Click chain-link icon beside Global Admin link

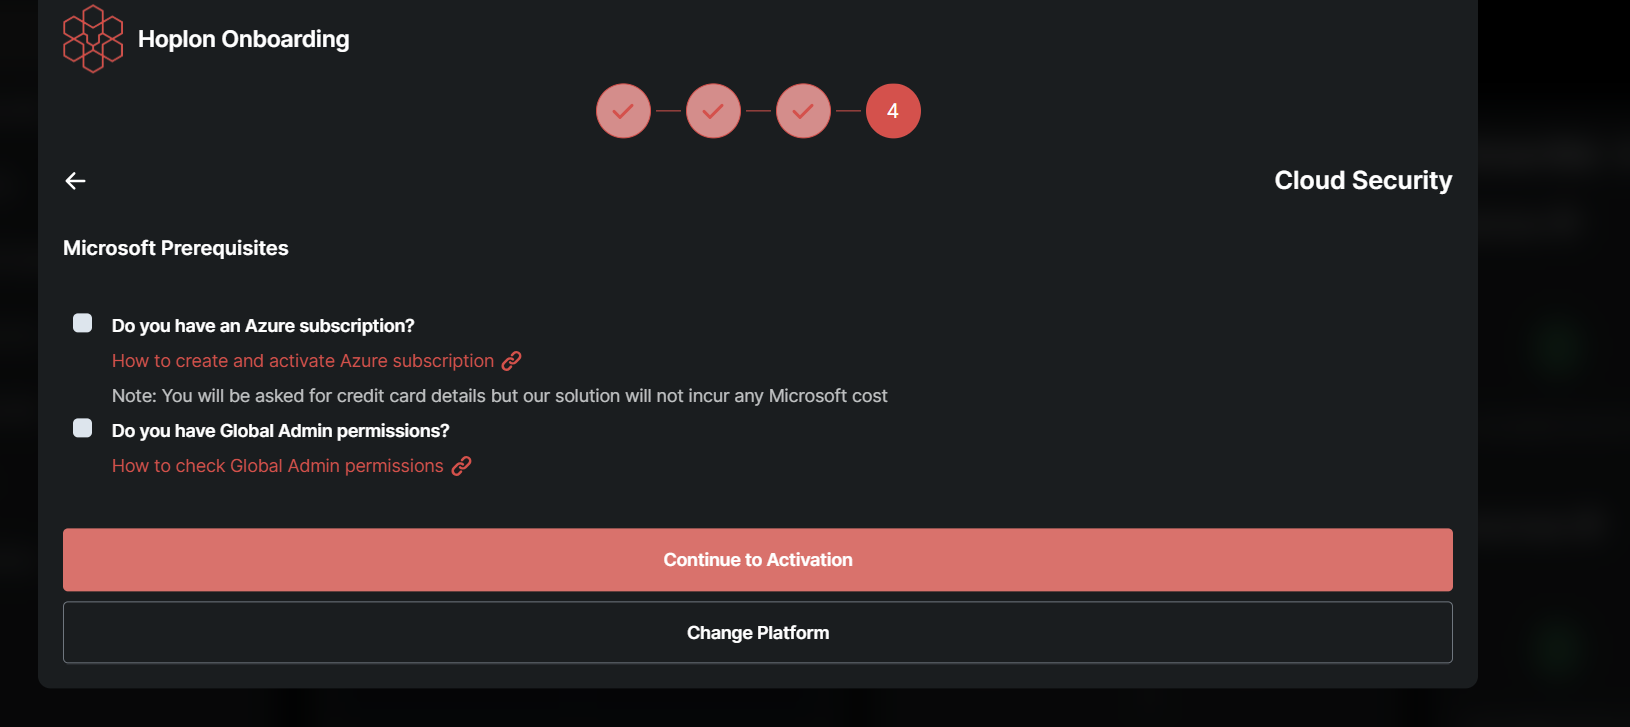click(x=461, y=466)
